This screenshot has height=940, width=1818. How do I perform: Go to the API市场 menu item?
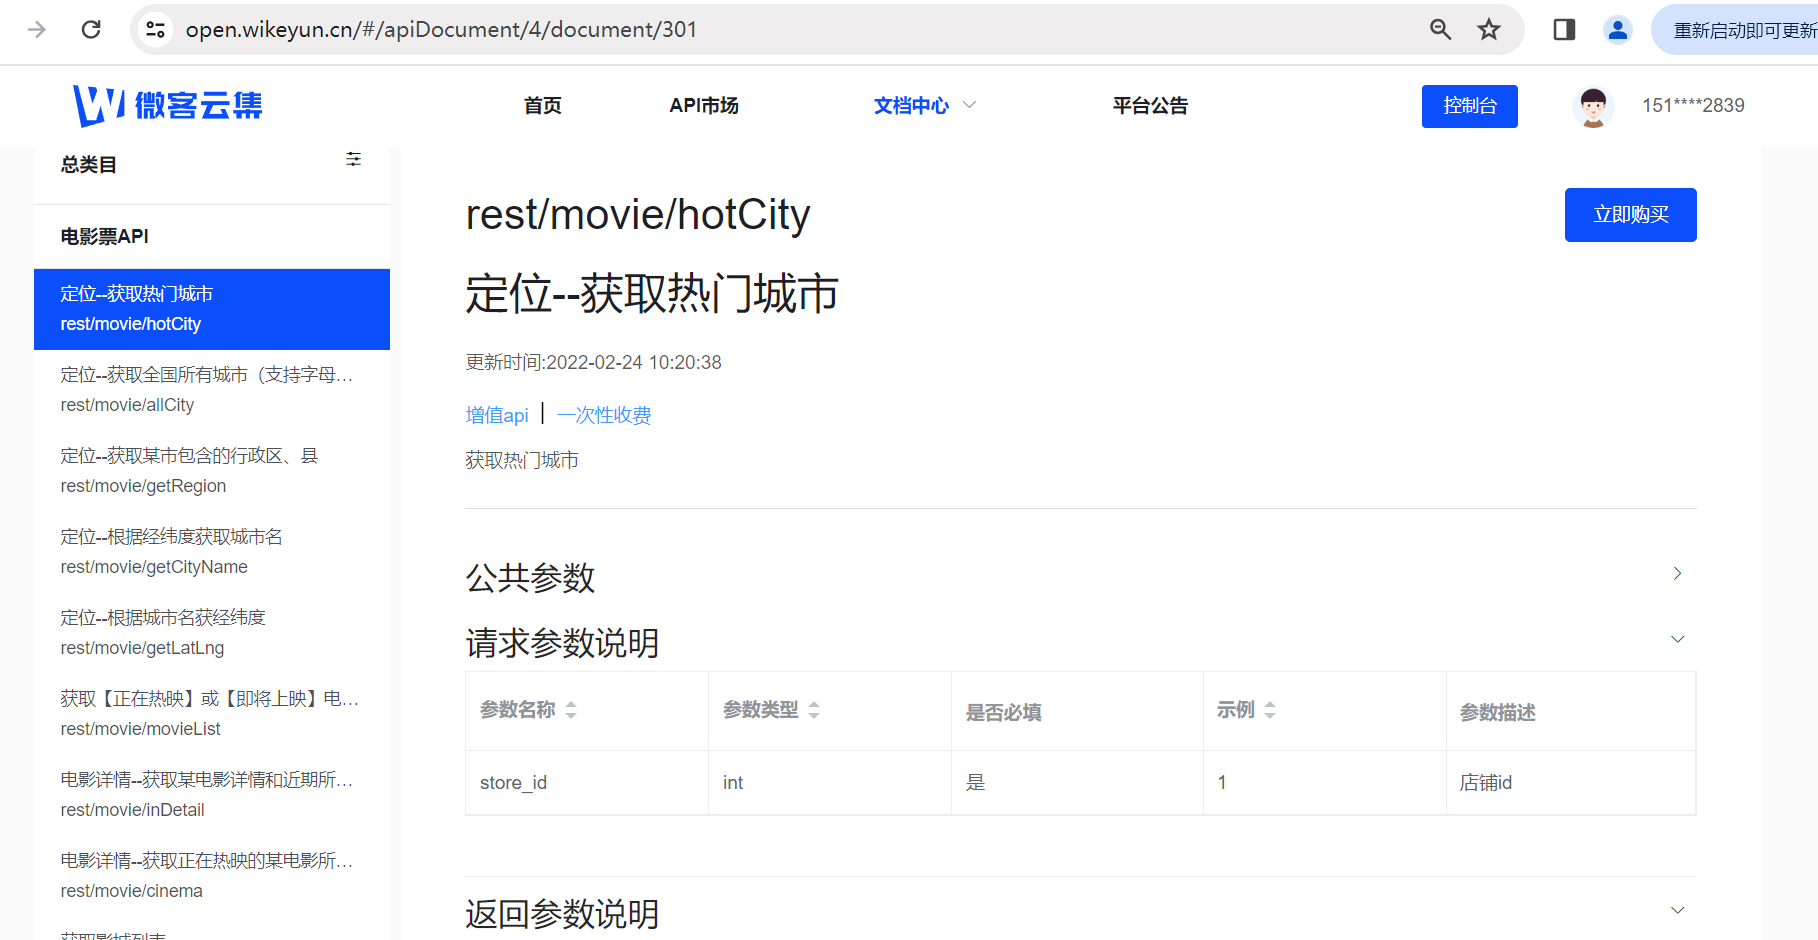(x=704, y=106)
